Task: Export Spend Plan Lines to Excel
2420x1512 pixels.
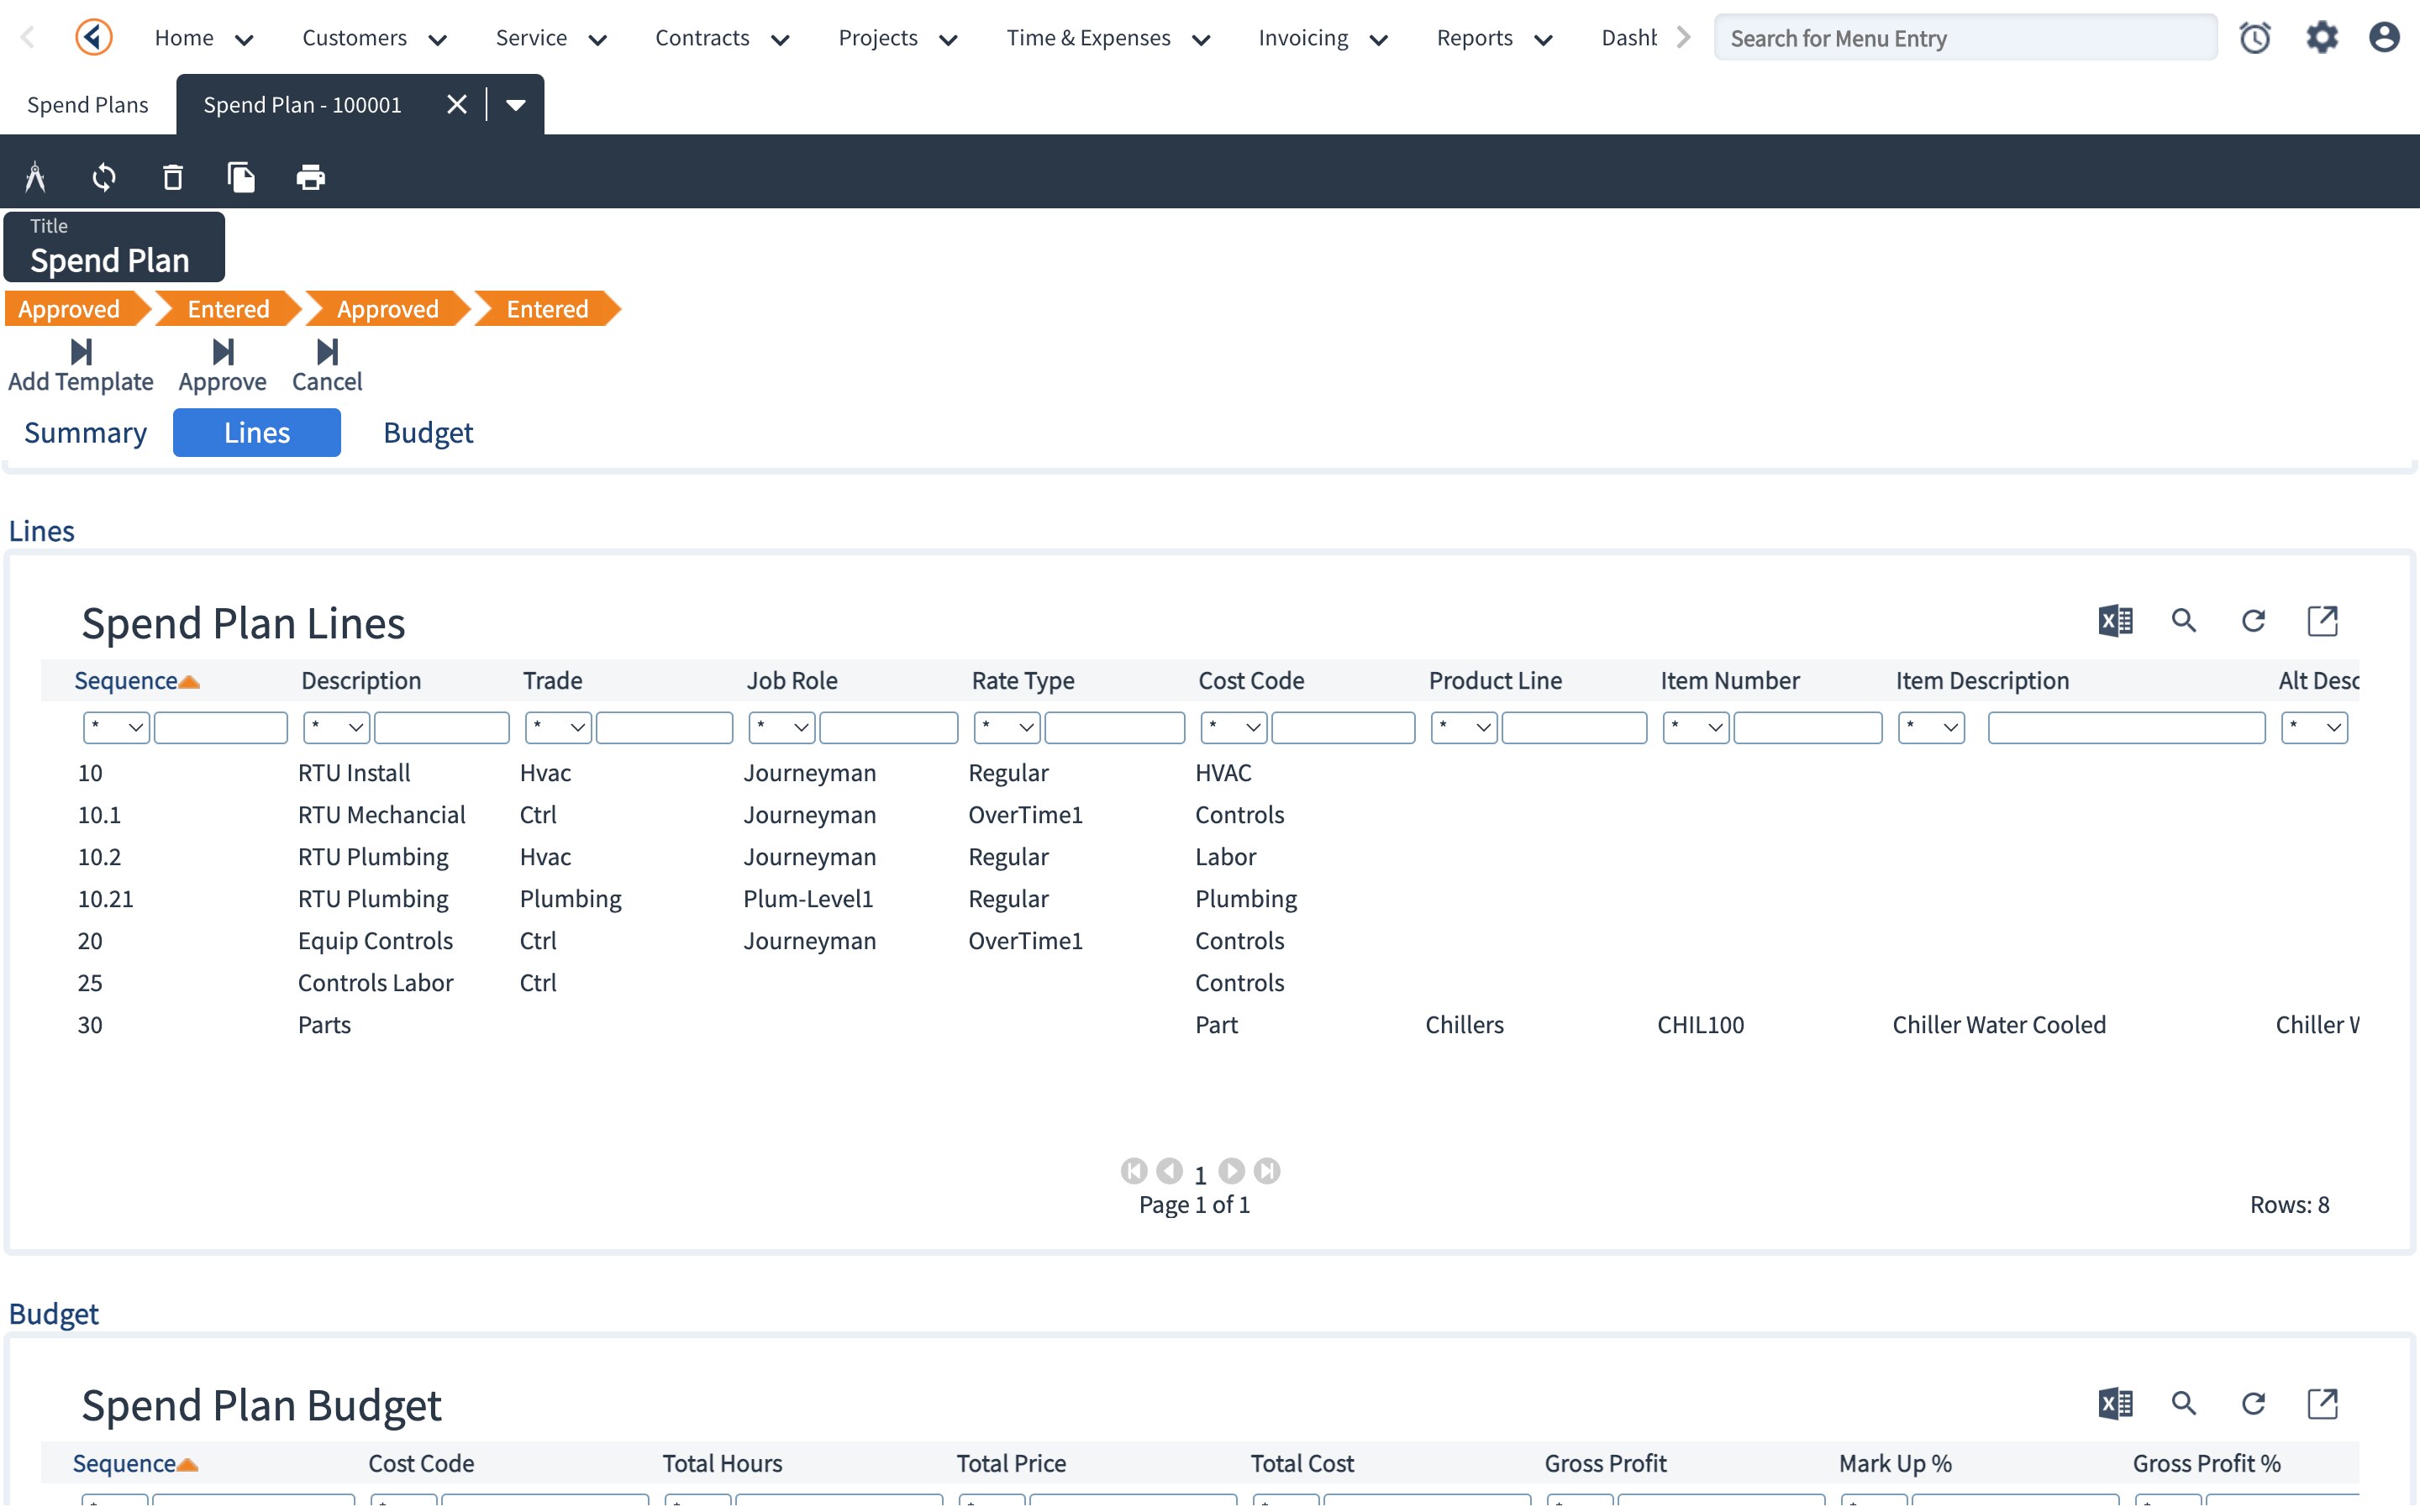Action: tap(2114, 621)
